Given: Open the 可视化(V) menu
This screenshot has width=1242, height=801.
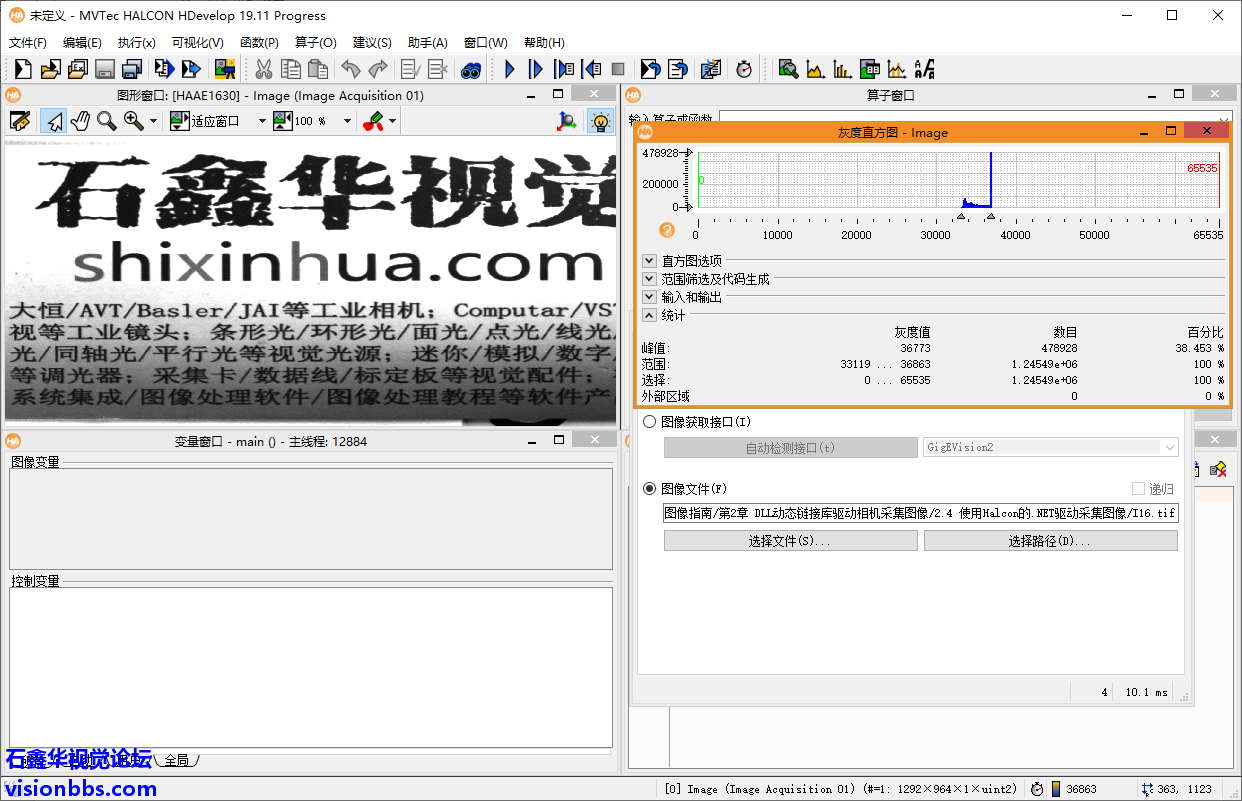Looking at the screenshot, I should coord(198,42).
